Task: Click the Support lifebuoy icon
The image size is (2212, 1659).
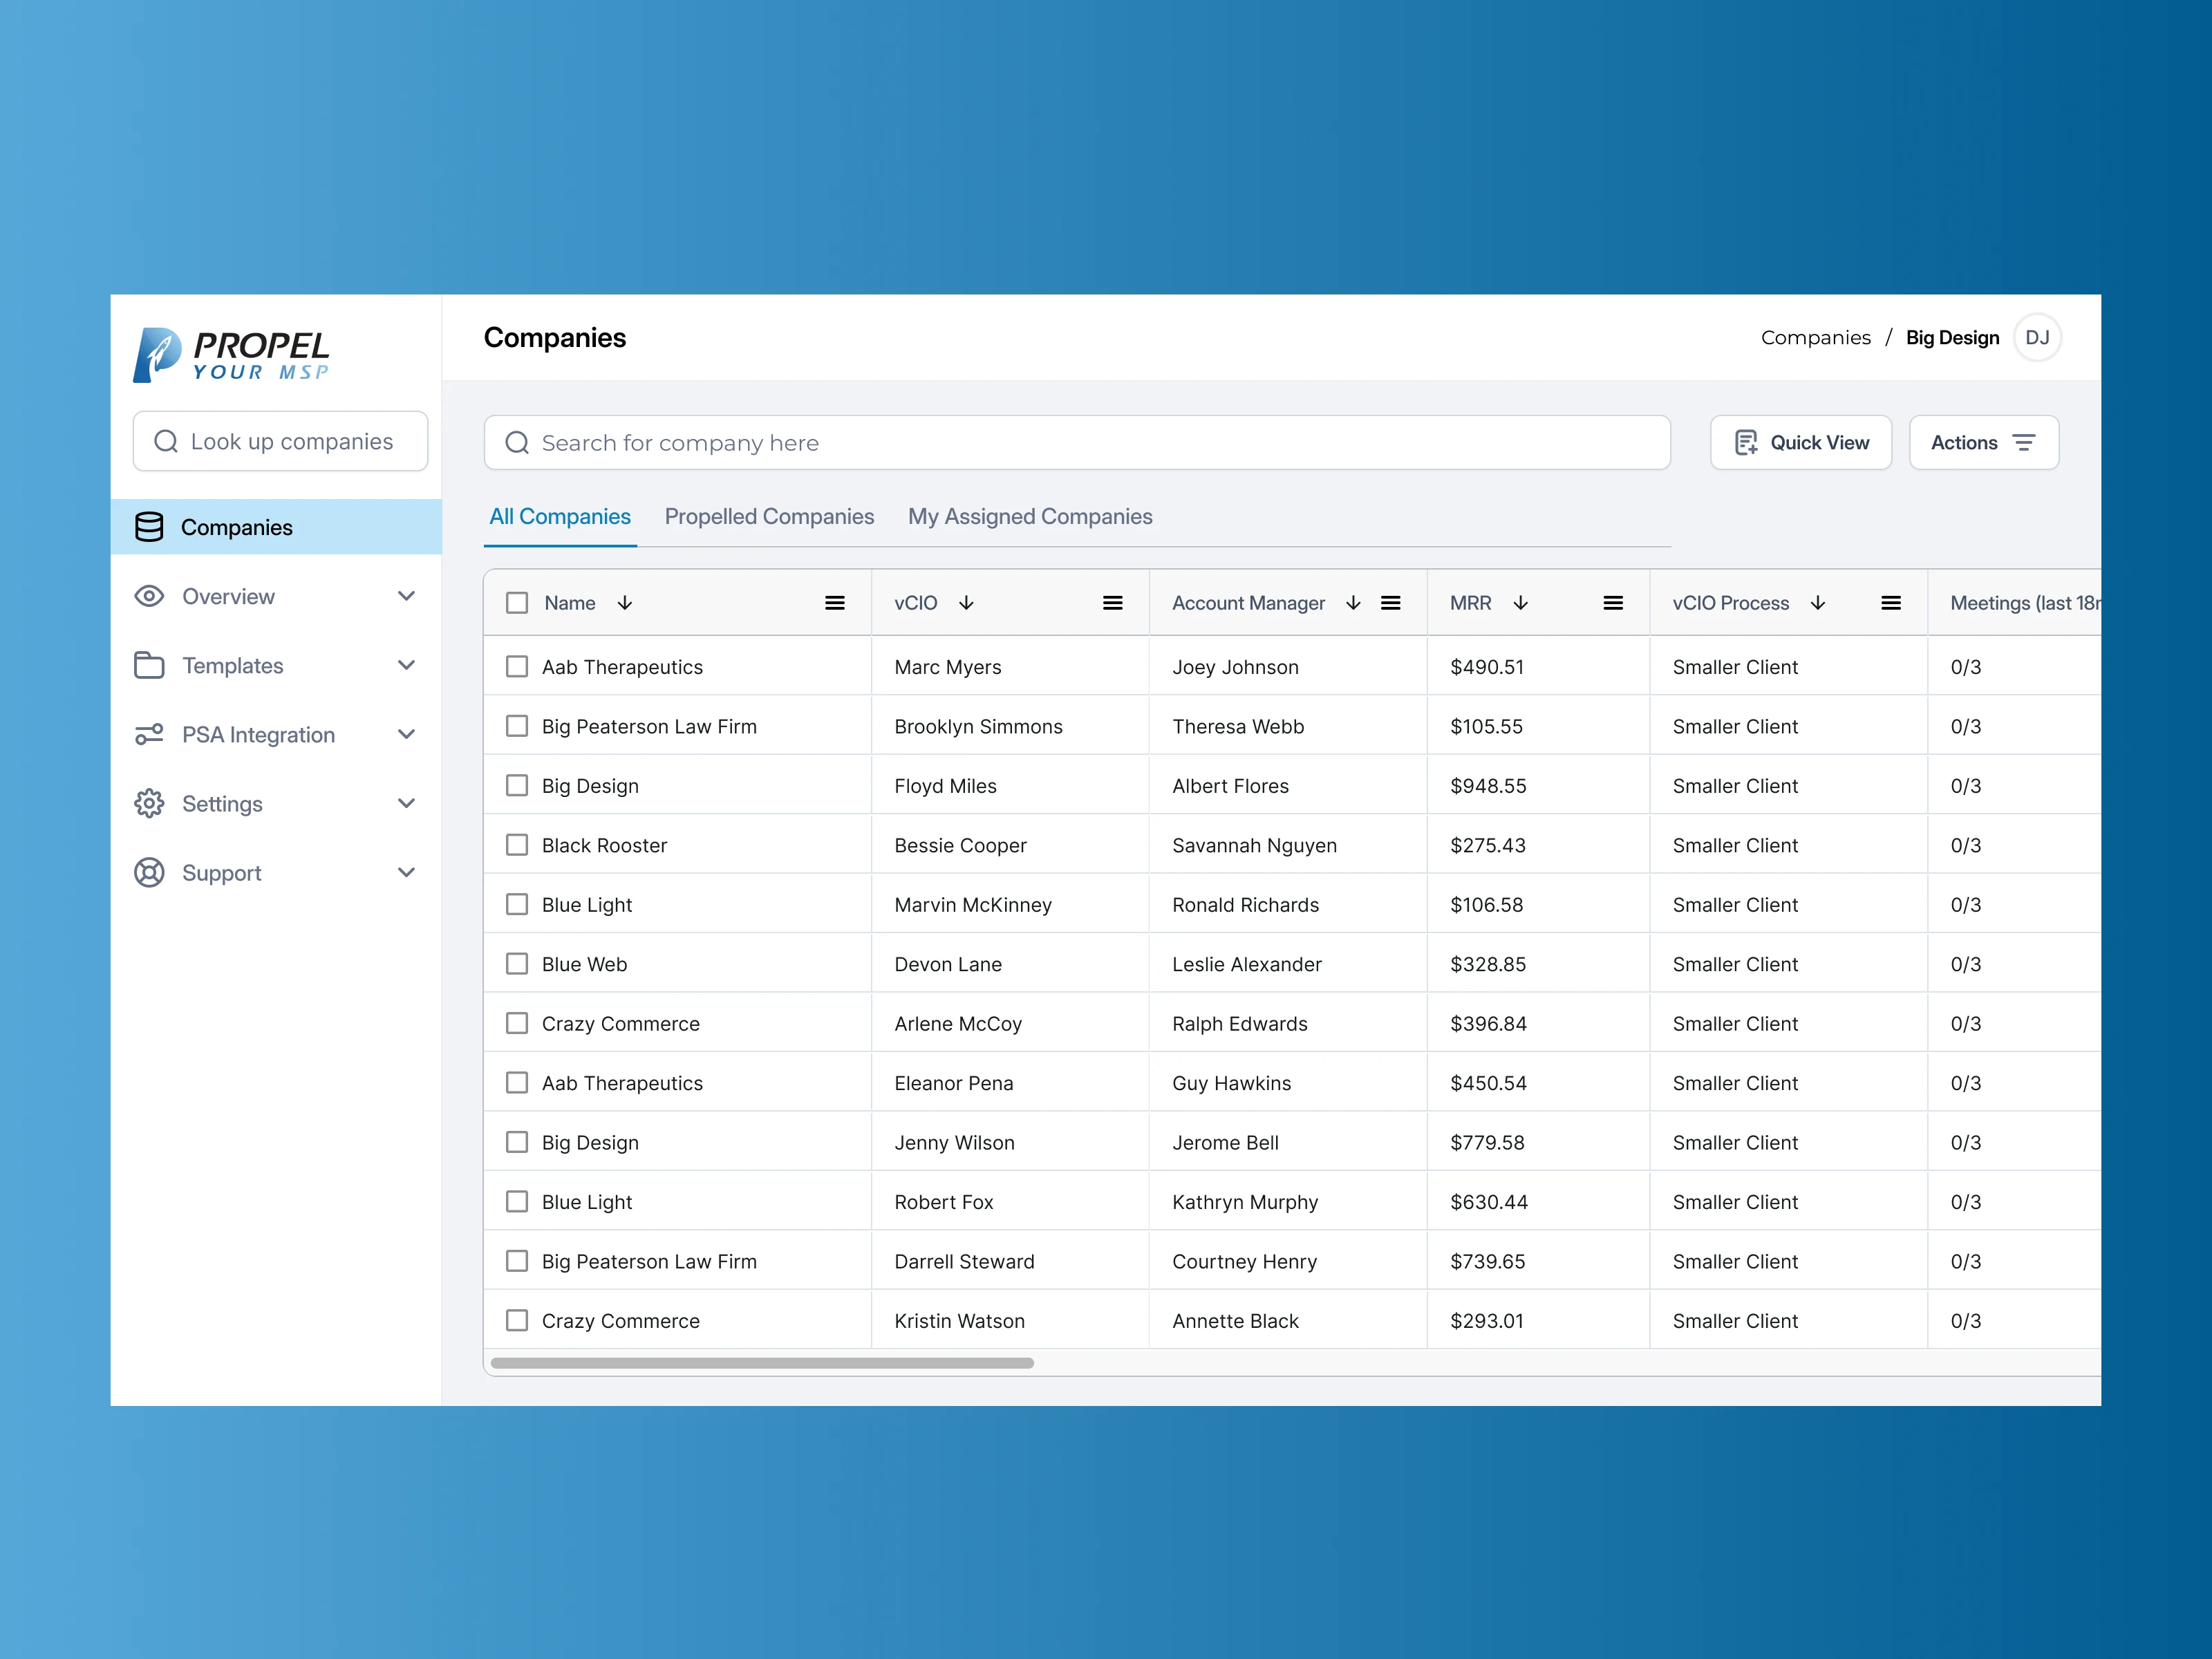Action: pyautogui.click(x=149, y=873)
